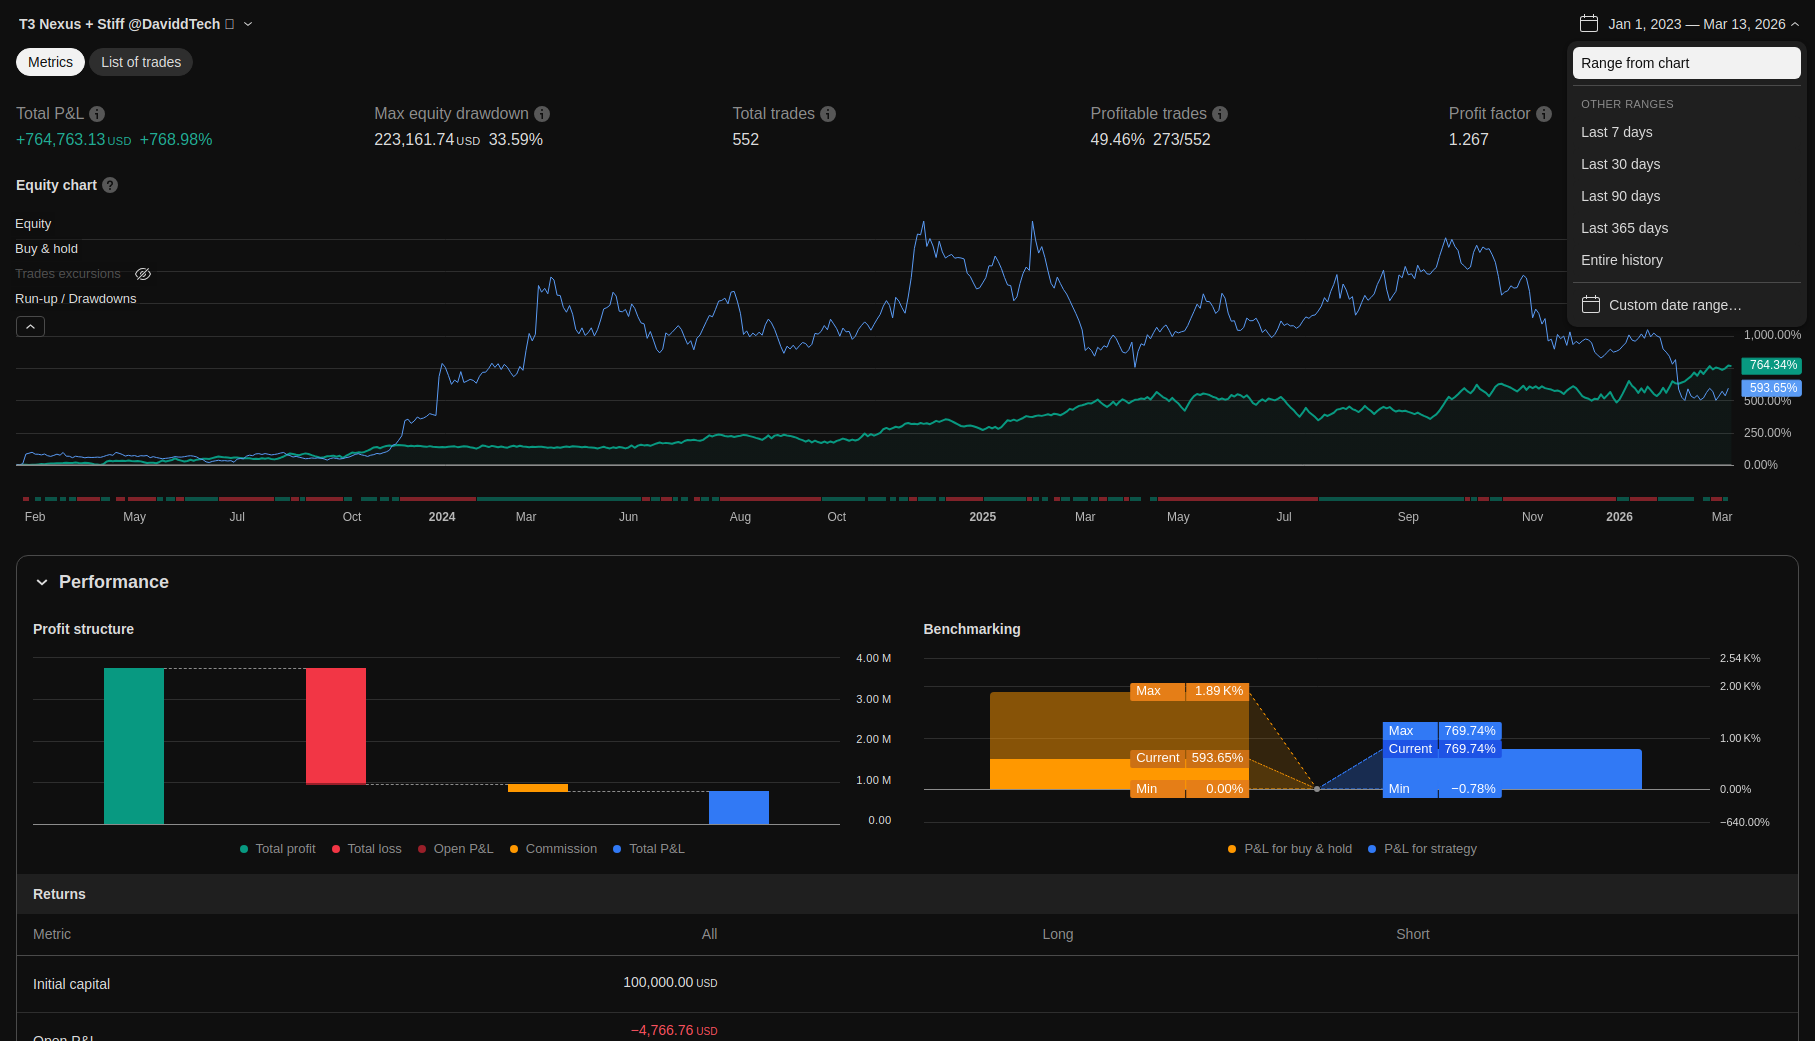Click the Total trades info icon
The width and height of the screenshot is (1815, 1041).
coord(828,114)
